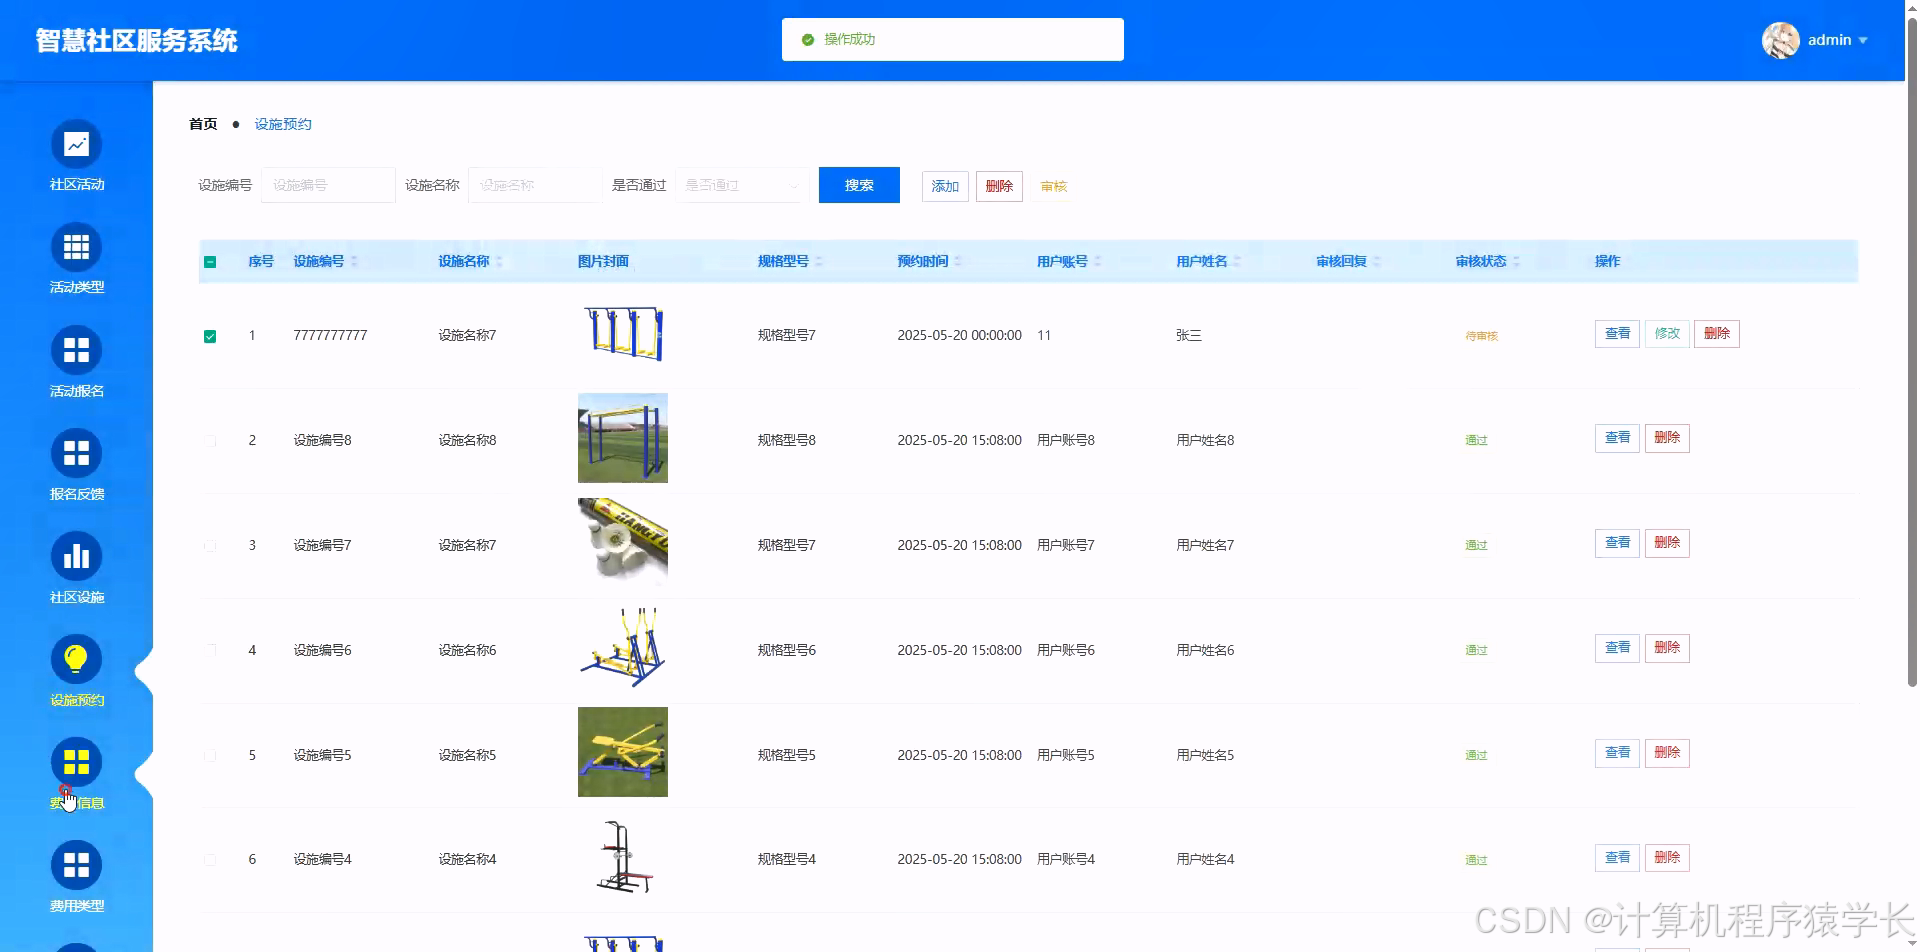Viewport: 1920px width, 952px height.
Task: Open the 是否通过 dropdown
Action: (739, 185)
